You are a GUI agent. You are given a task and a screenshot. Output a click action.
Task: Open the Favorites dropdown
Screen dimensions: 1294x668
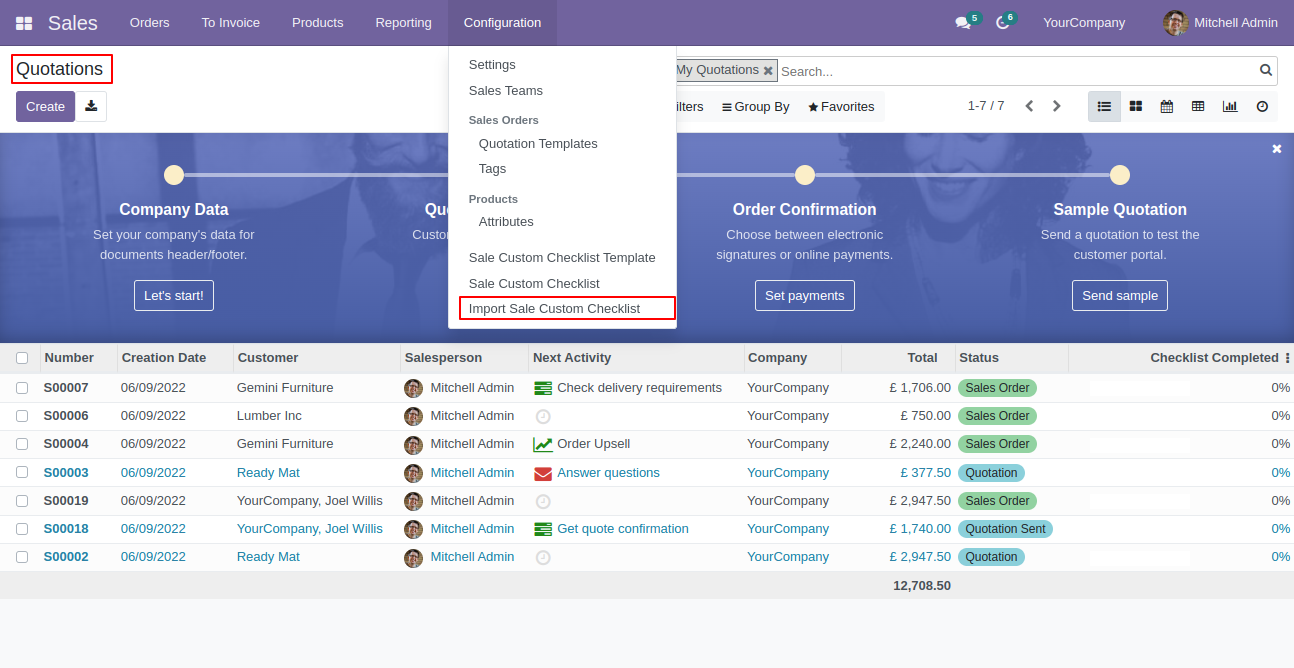(841, 107)
